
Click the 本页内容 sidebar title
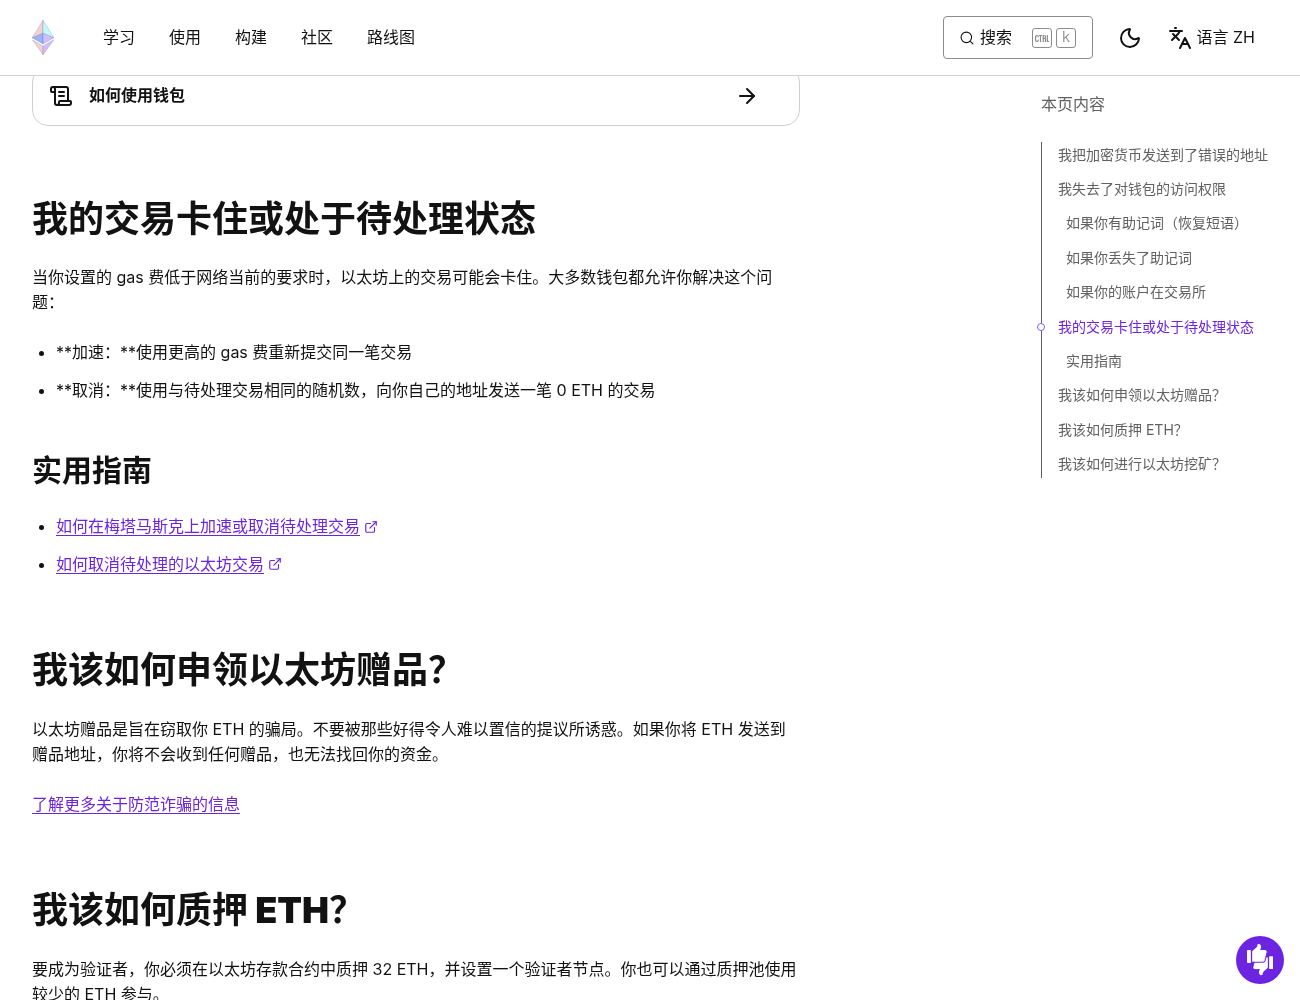tap(1073, 104)
